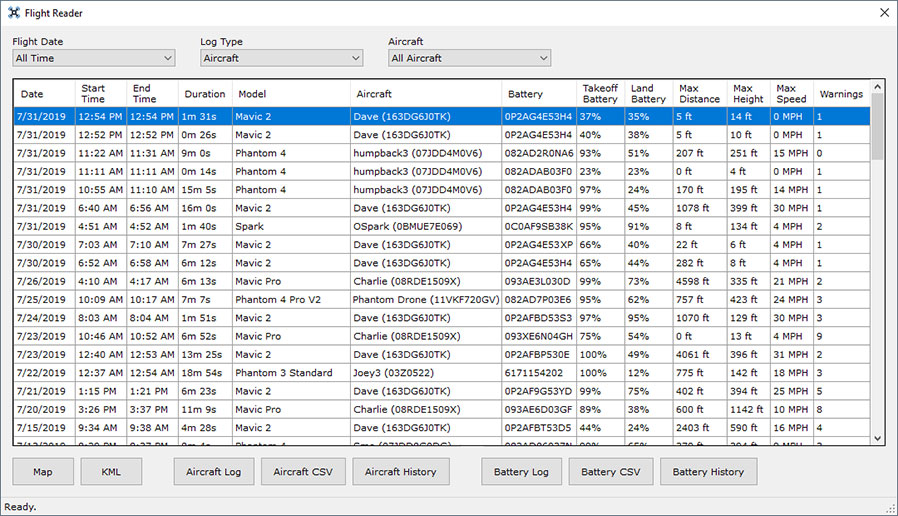This screenshot has height=516, width=898.
Task: Click the Max Distance column header
Action: click(x=700, y=94)
